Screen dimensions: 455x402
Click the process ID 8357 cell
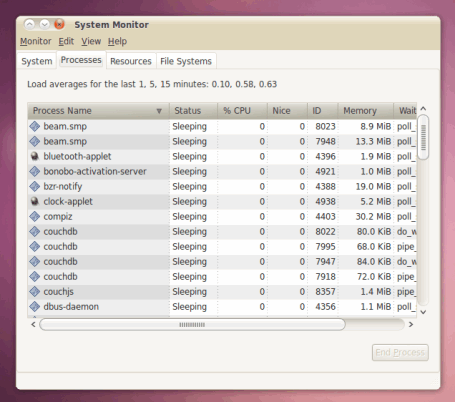tap(325, 291)
